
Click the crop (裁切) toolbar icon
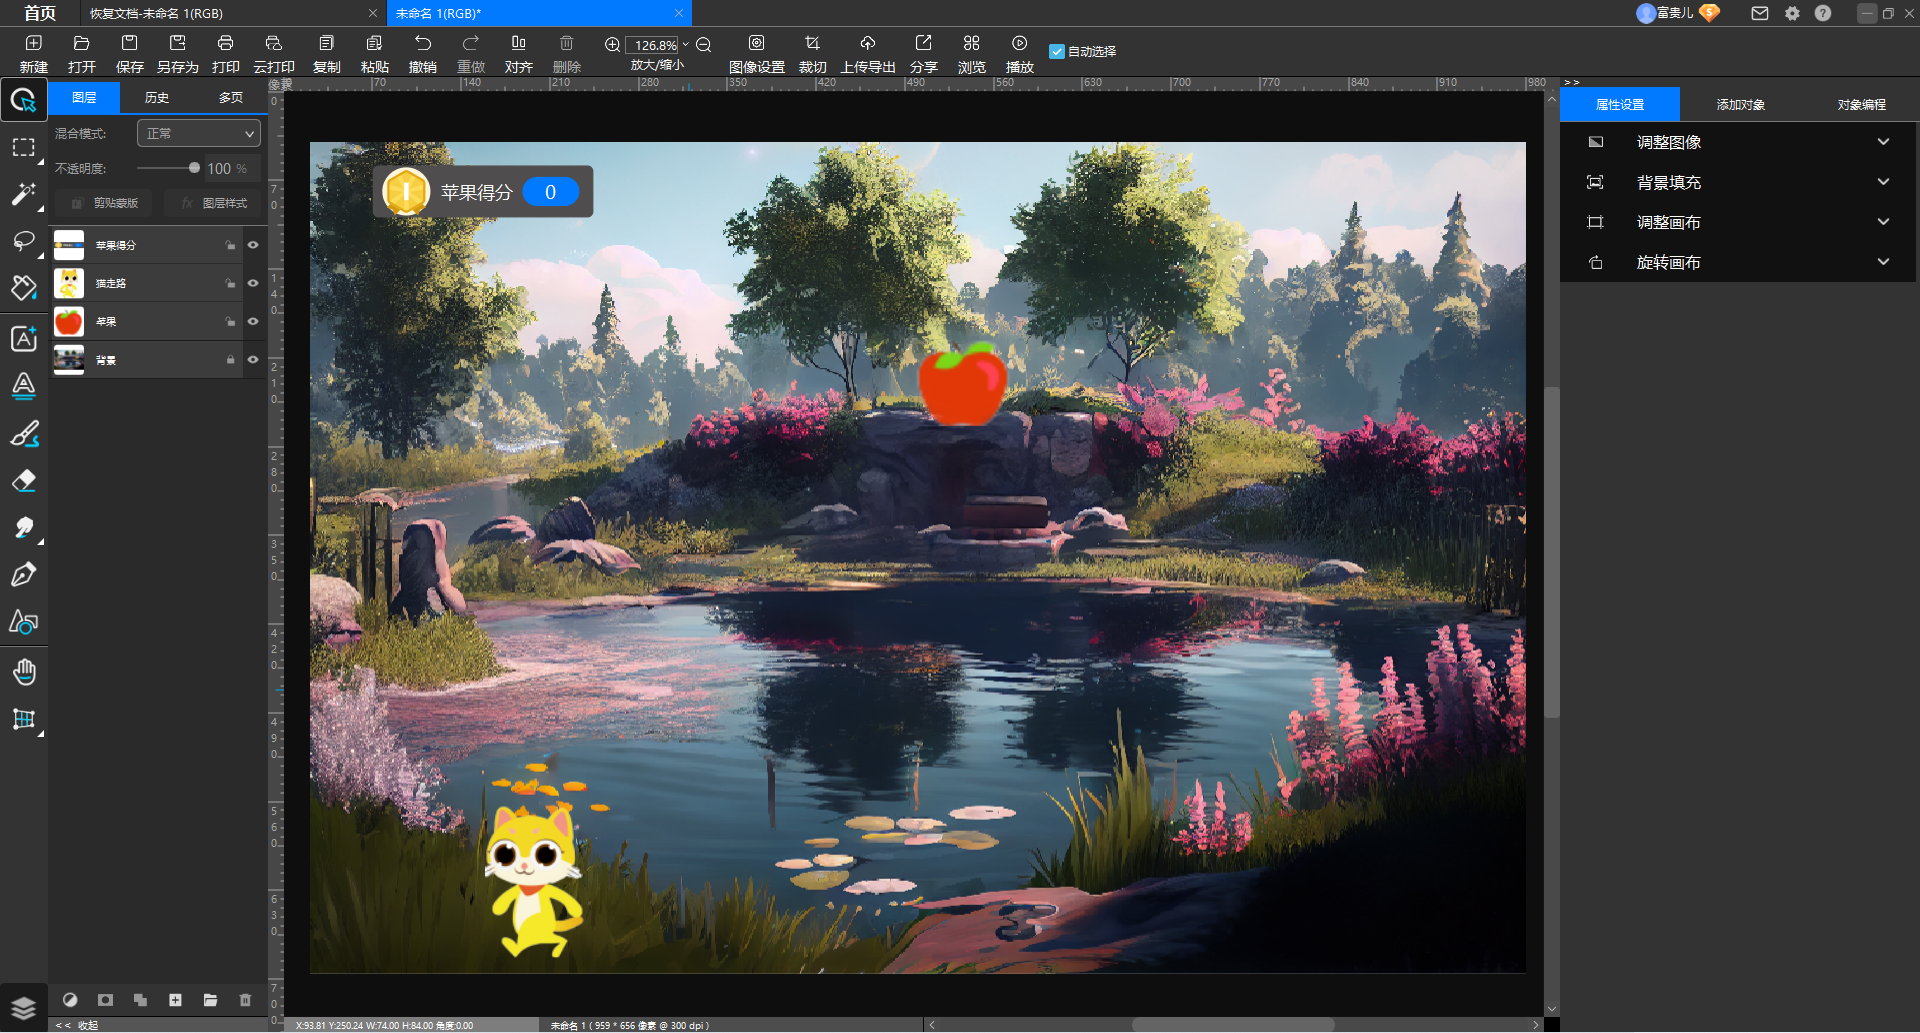(x=812, y=53)
